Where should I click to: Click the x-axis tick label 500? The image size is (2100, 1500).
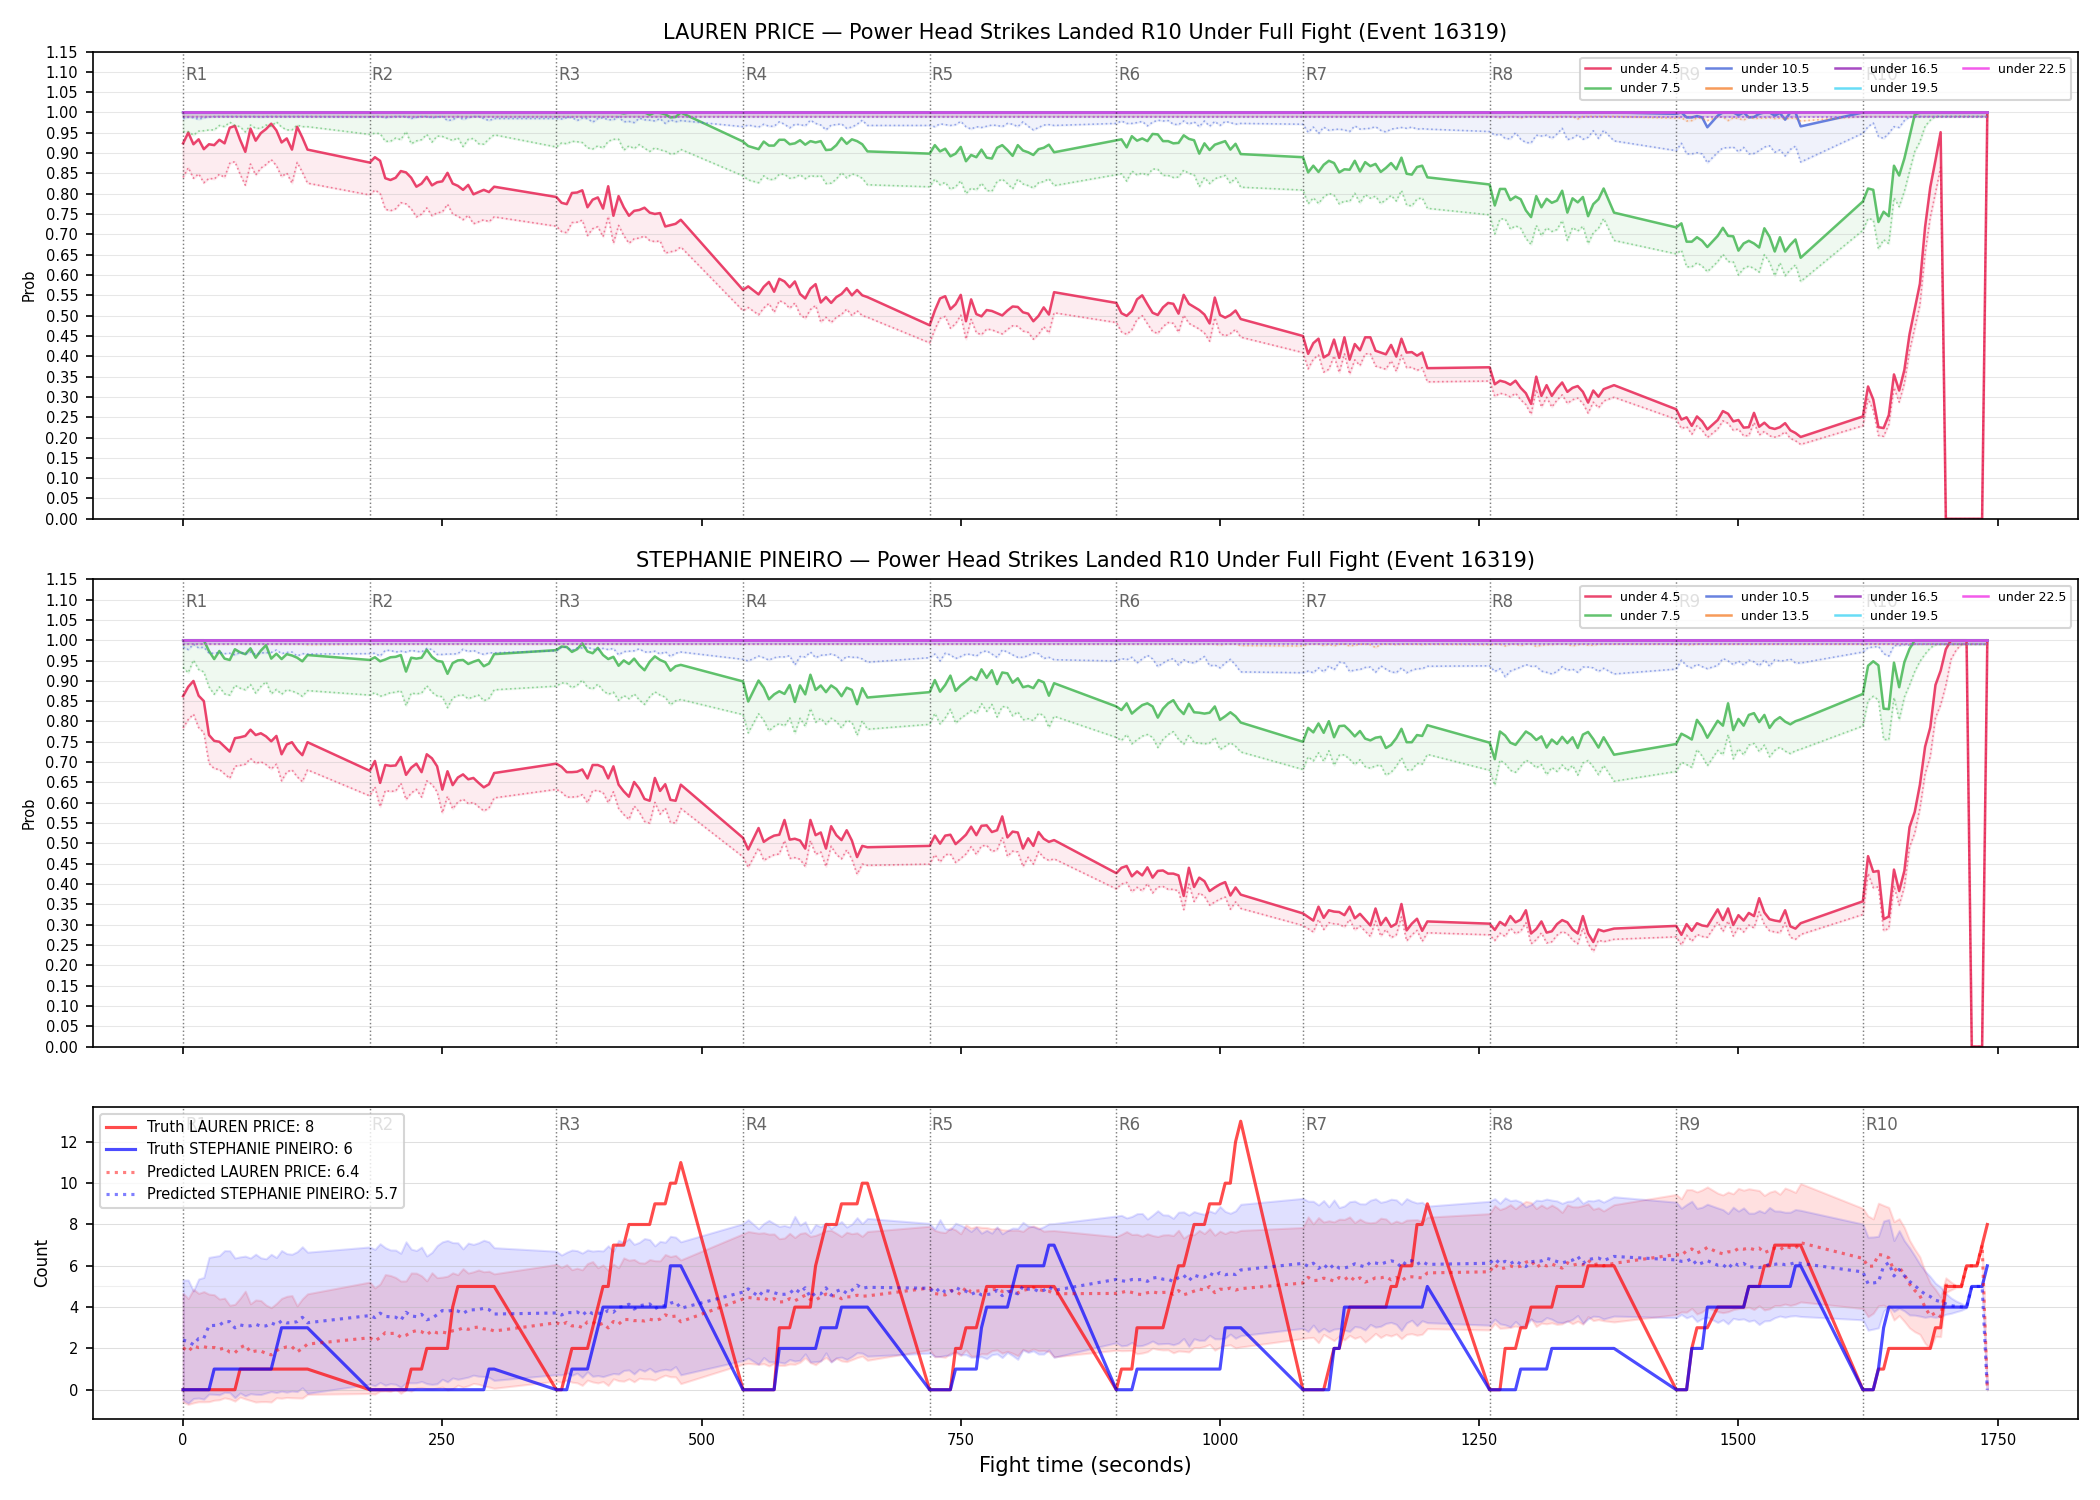click(x=701, y=1440)
